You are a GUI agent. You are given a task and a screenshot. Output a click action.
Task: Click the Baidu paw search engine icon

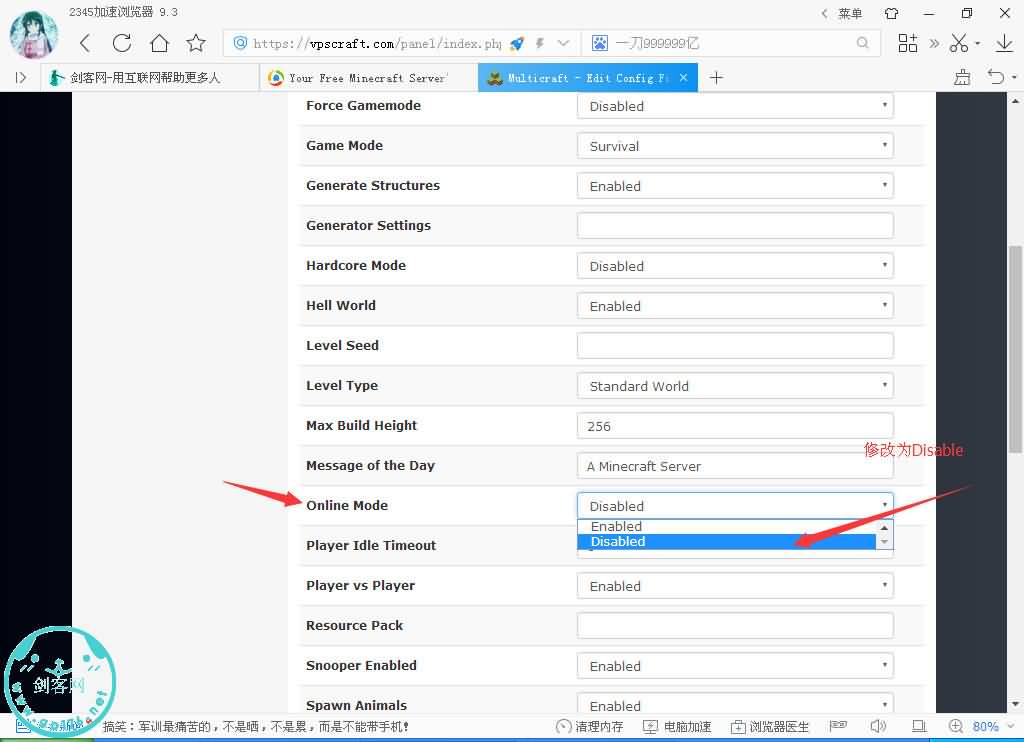pyautogui.click(x=600, y=43)
